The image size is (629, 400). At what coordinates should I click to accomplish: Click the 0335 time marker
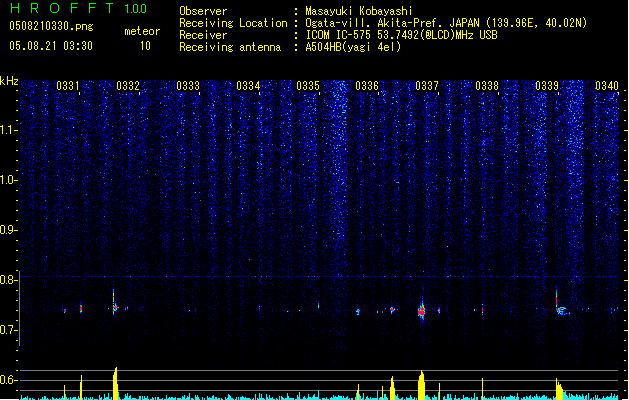tap(308, 85)
